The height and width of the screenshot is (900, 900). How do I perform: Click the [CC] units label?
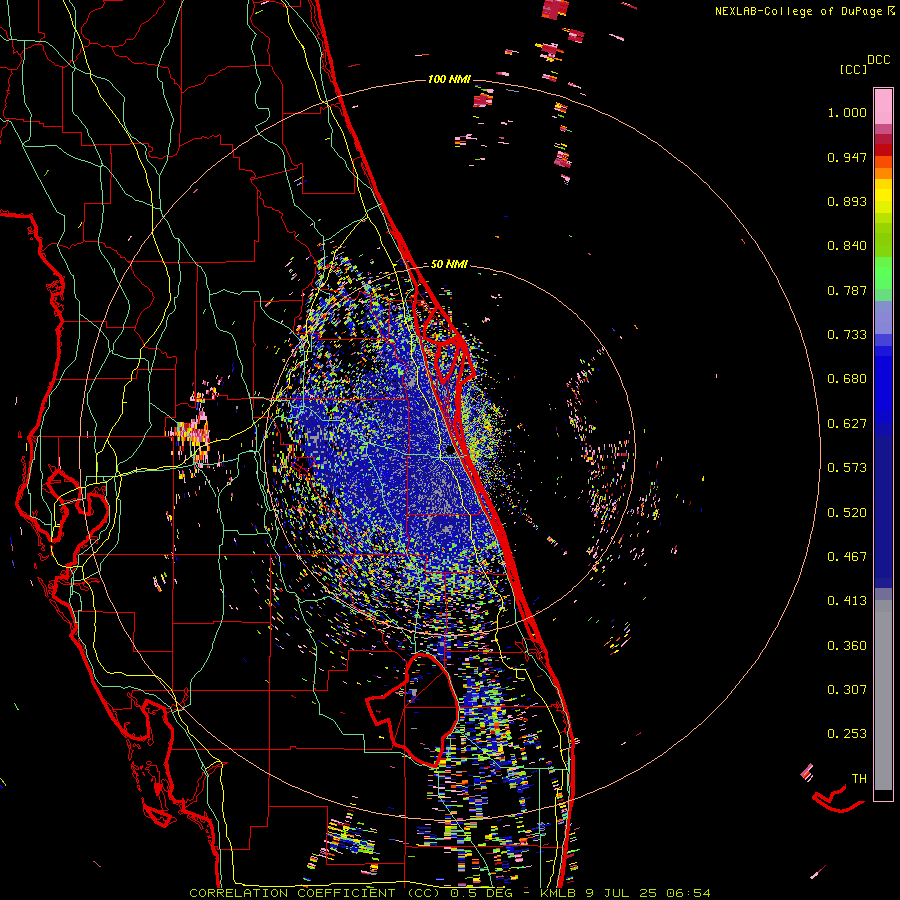[853, 69]
